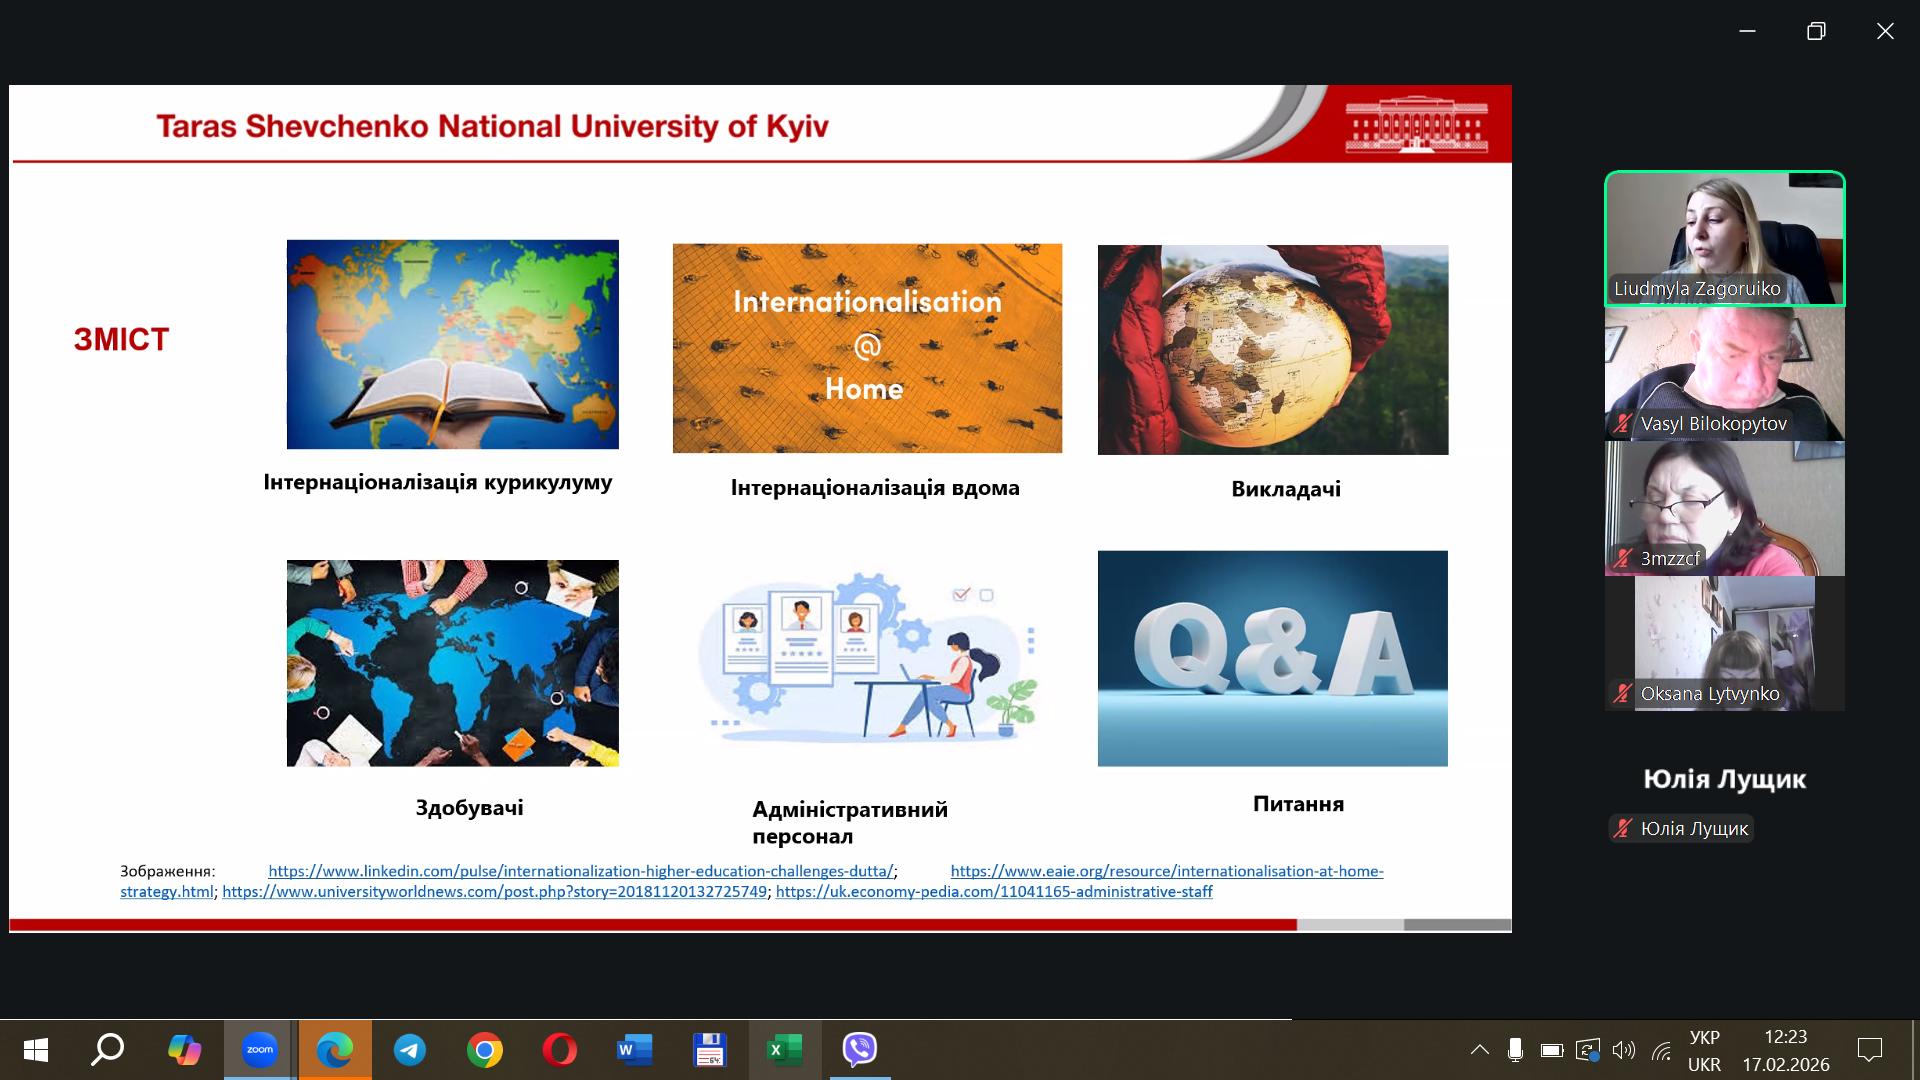Launch Telegram from the taskbar
This screenshot has width=1920, height=1080.
[x=409, y=1049]
